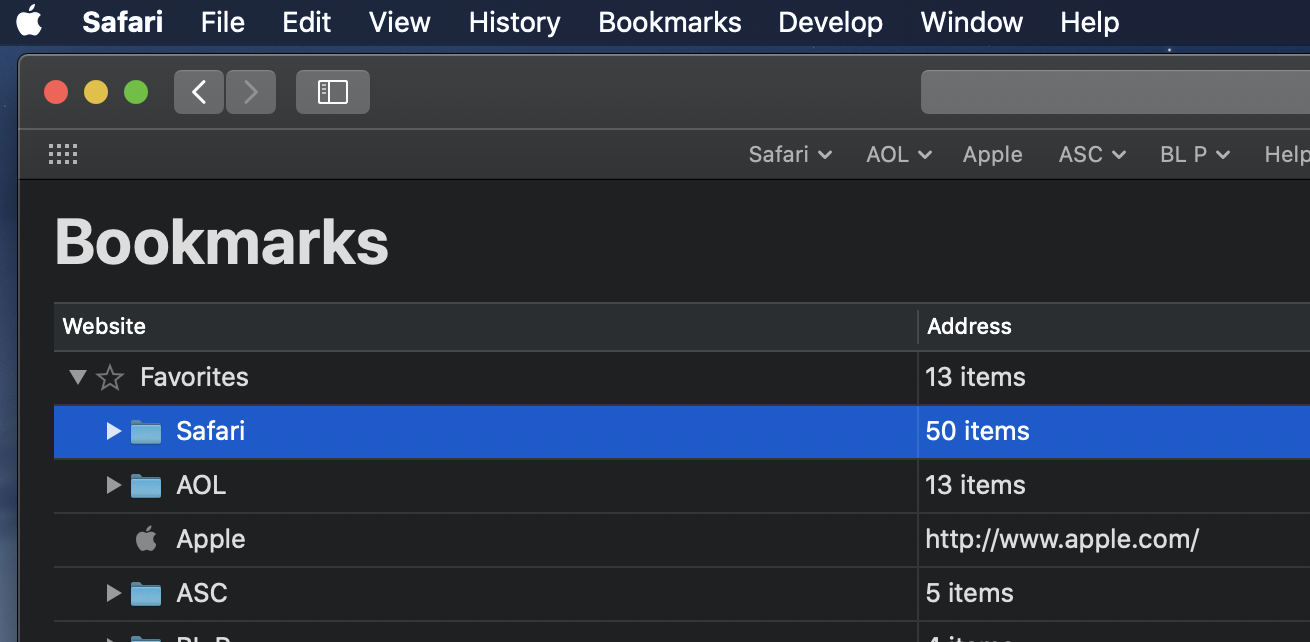Viewport: 1310px width, 642px height.
Task: Open the Bookmarks menu in menu bar
Action: [669, 22]
